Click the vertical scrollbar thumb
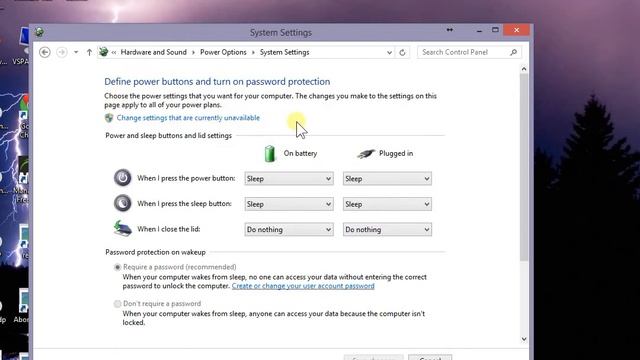 pos(524,167)
